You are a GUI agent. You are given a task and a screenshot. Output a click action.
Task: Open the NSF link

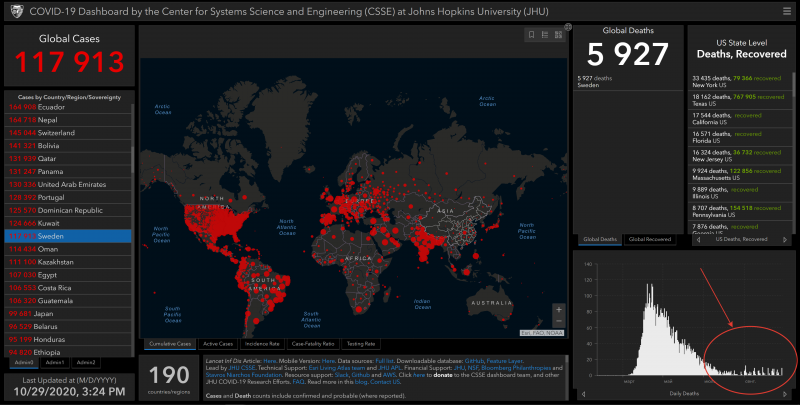(472, 368)
